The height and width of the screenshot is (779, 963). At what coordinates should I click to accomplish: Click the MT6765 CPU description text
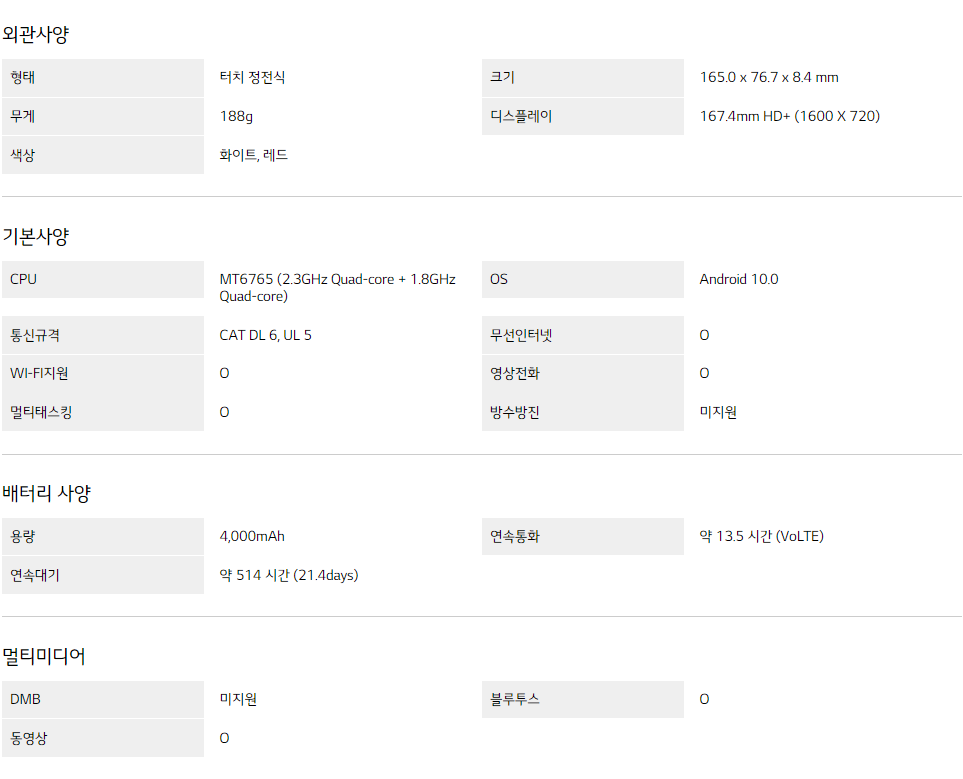pyautogui.click(x=337, y=288)
